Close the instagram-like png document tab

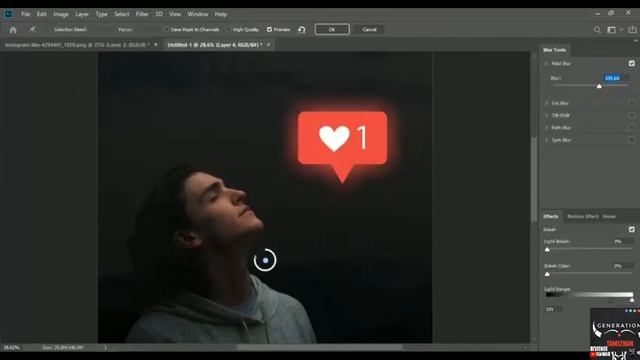[x=156, y=44]
